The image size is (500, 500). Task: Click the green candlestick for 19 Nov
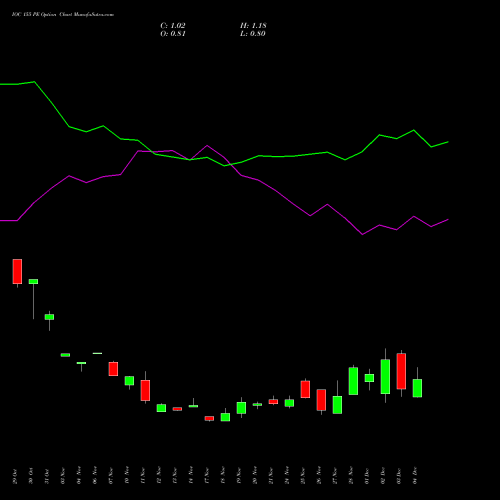241,408
